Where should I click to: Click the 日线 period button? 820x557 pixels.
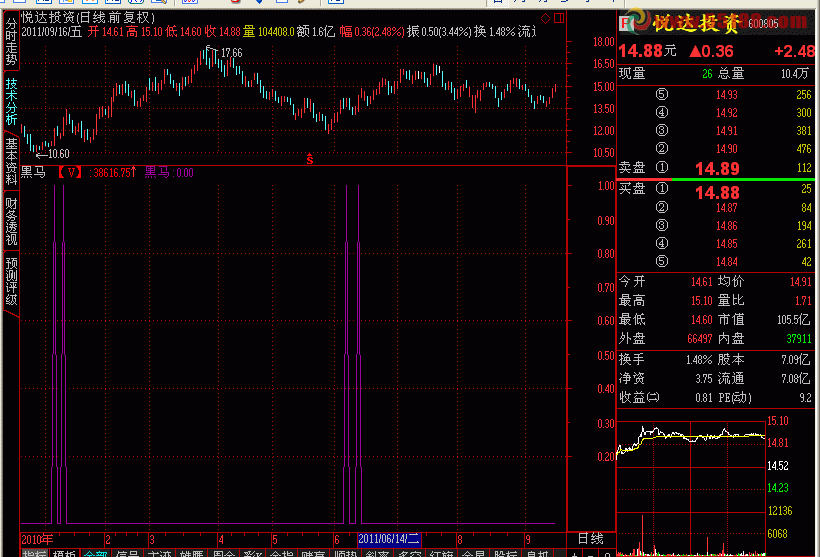click(590, 539)
